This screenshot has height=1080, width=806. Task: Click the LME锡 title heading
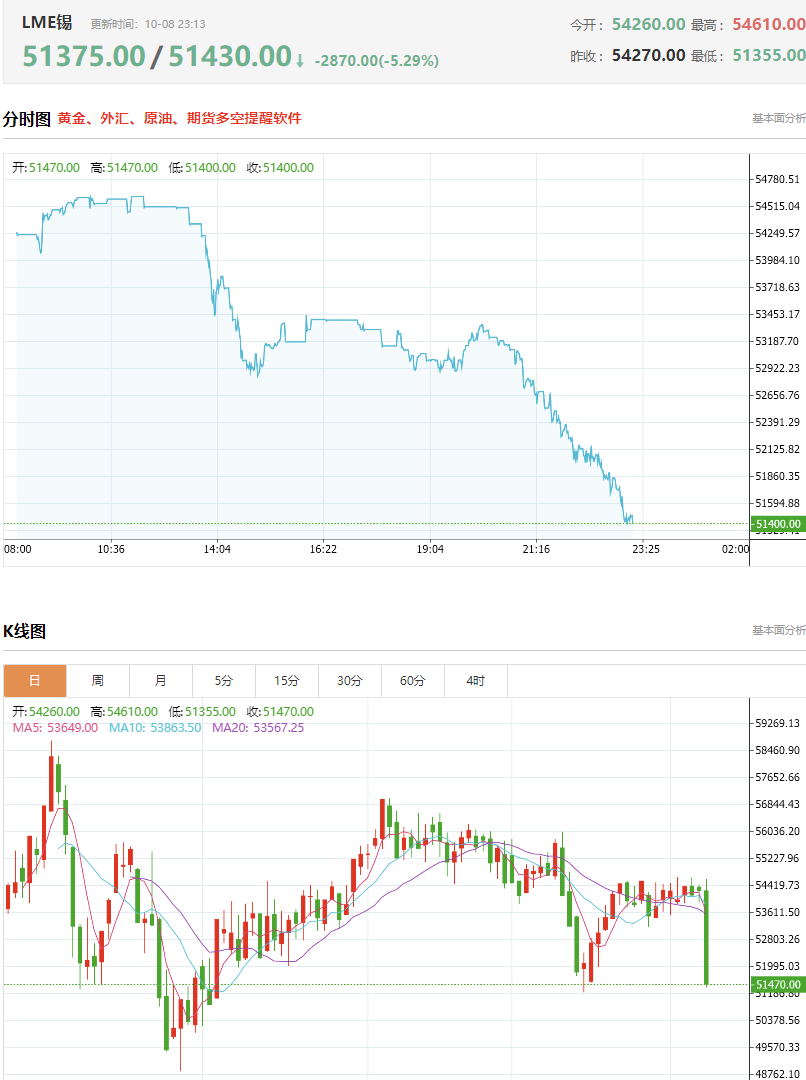[47, 22]
